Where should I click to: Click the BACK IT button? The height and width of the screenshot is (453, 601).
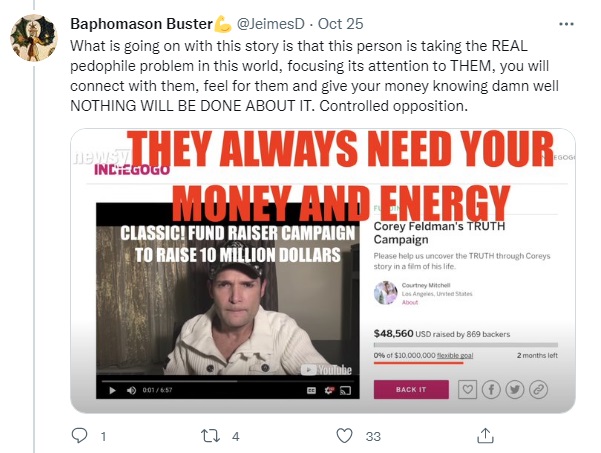tap(411, 389)
